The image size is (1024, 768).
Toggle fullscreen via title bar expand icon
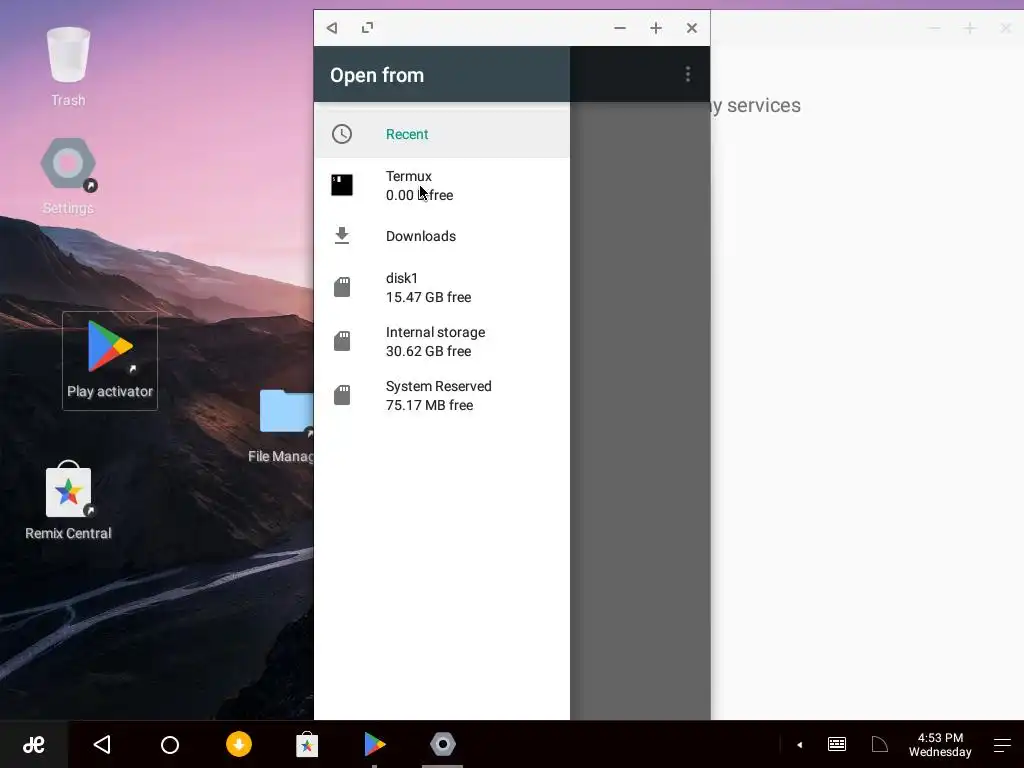pos(368,27)
